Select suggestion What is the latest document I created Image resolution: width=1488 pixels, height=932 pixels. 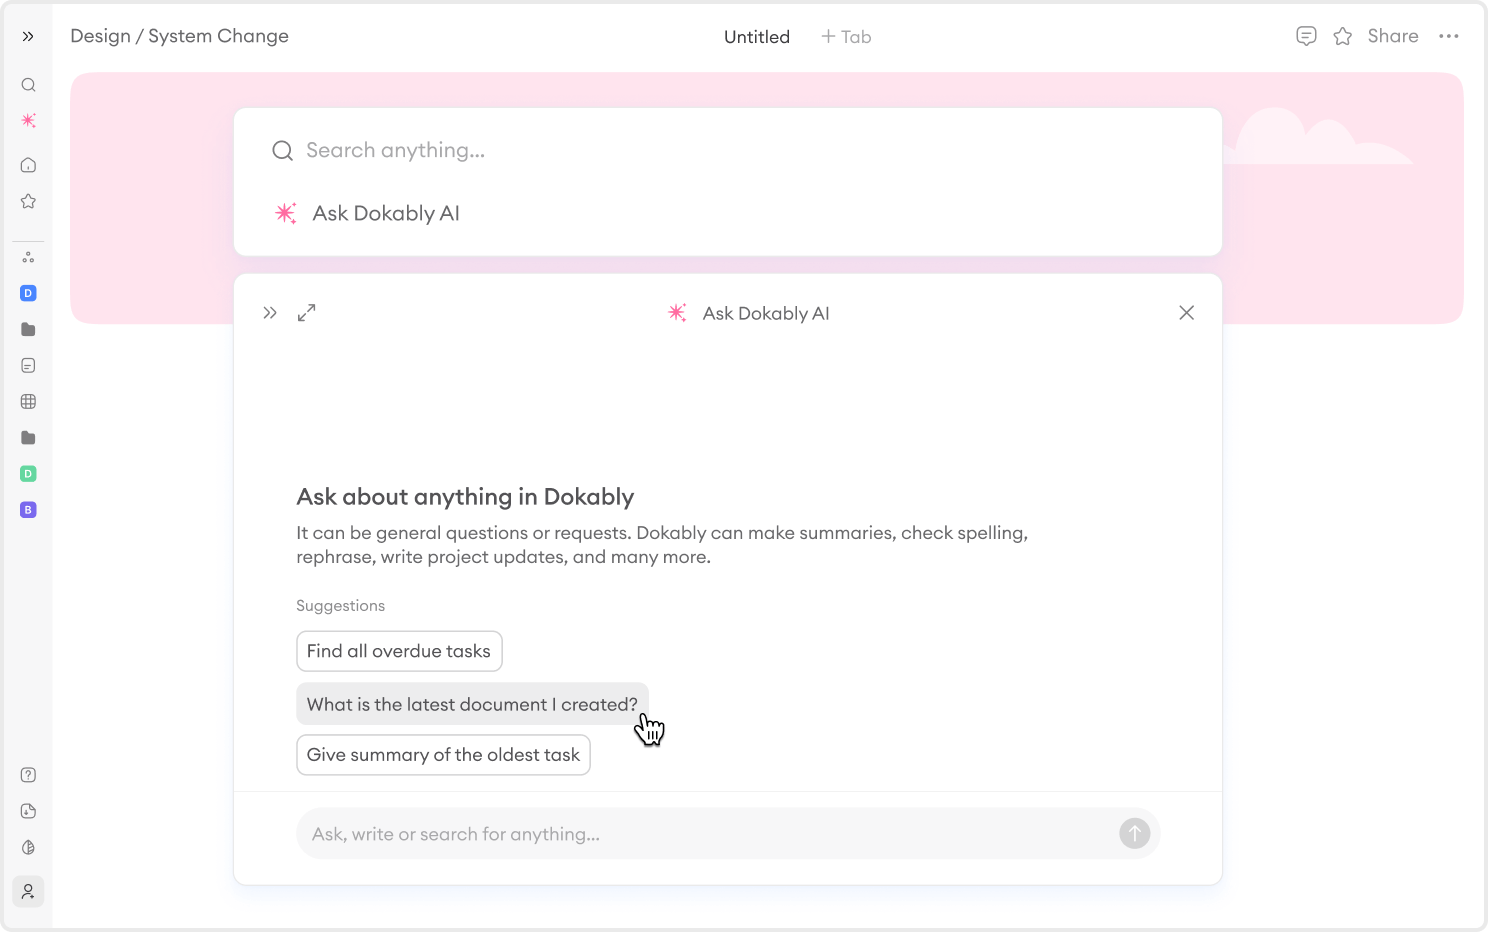pyautogui.click(x=472, y=704)
